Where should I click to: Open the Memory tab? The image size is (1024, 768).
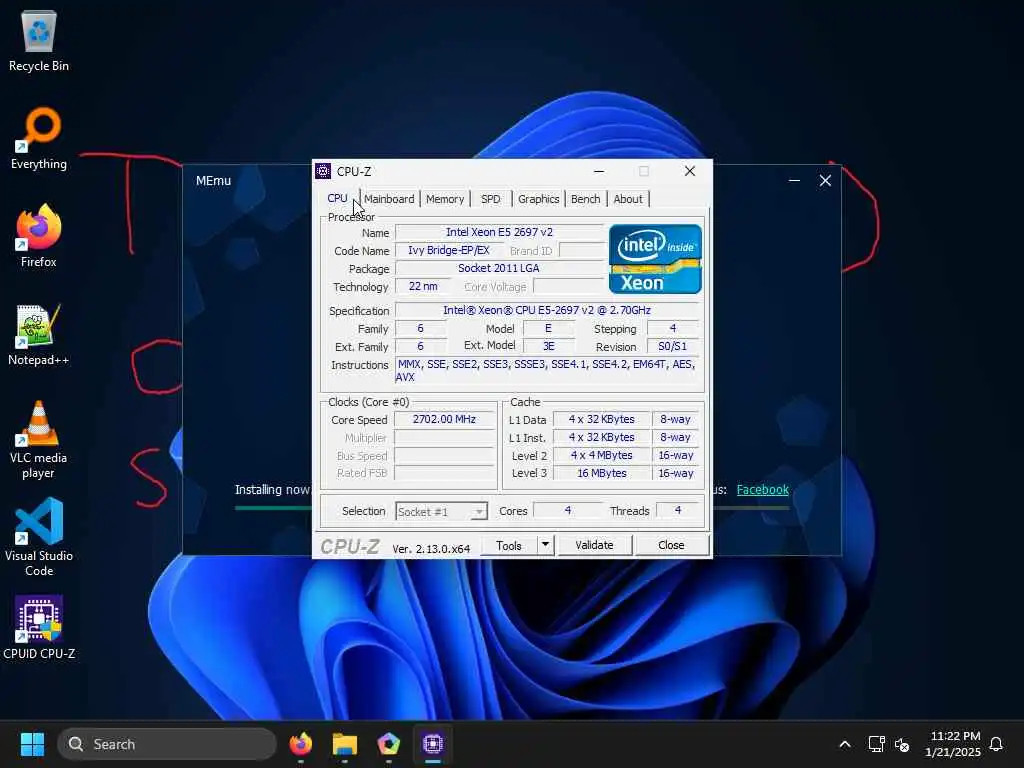pos(445,199)
